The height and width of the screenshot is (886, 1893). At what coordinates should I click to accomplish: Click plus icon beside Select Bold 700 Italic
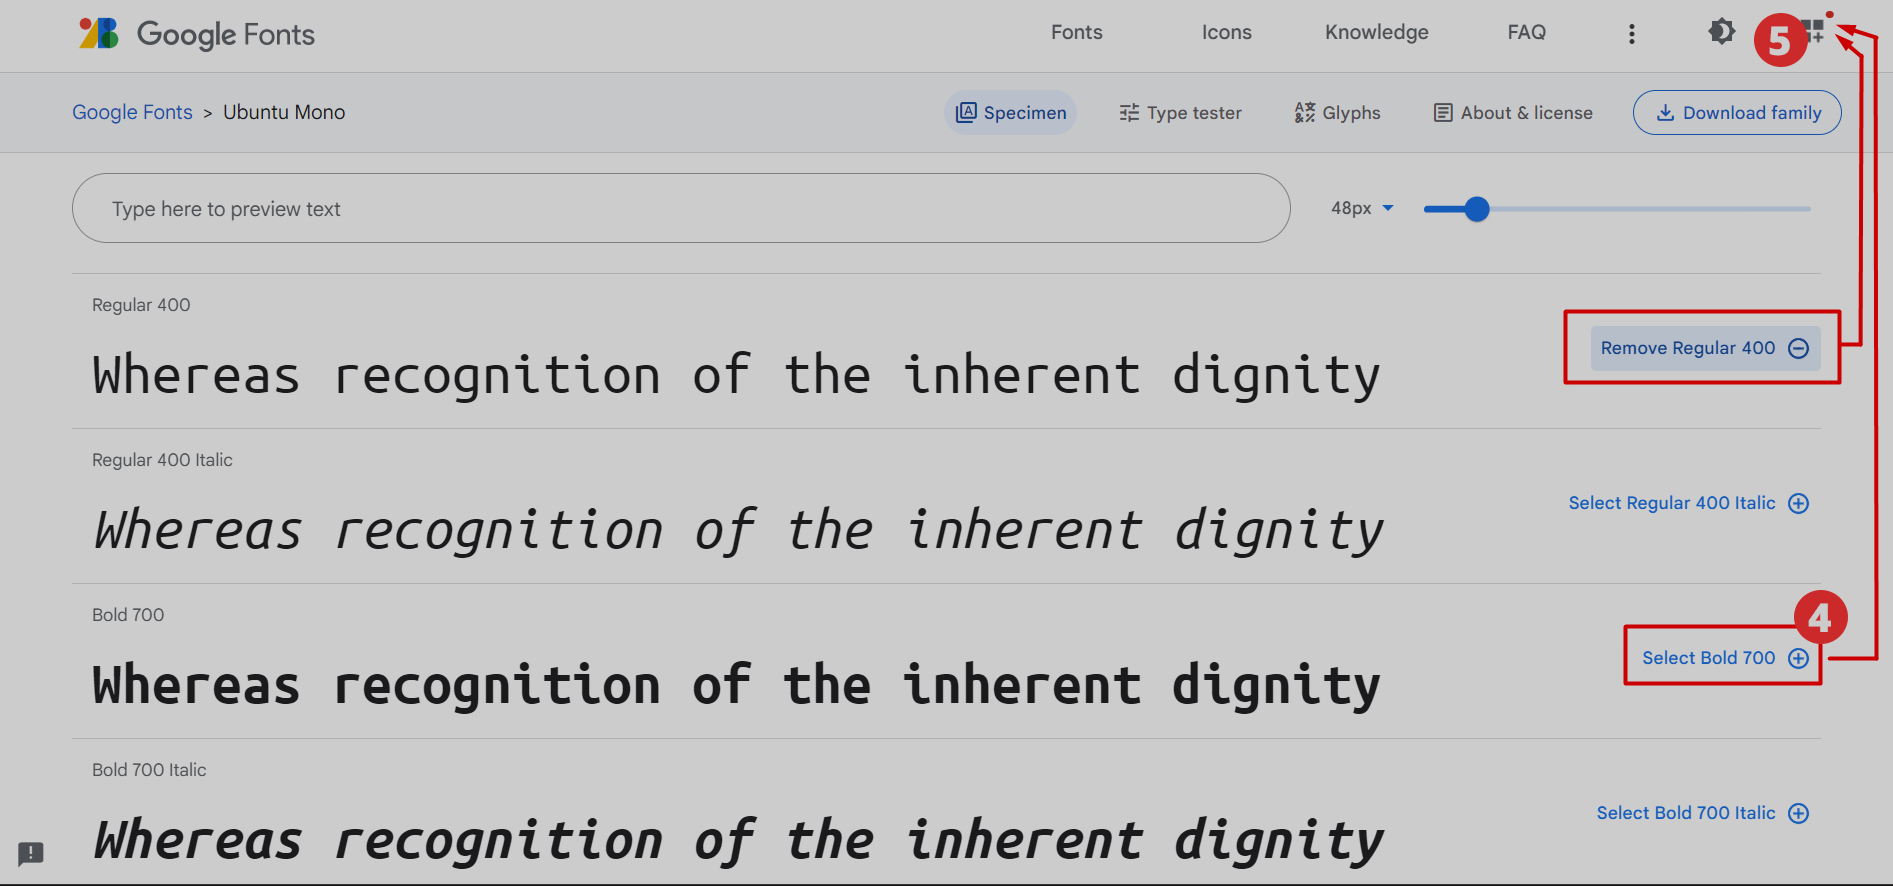pyautogui.click(x=1798, y=813)
